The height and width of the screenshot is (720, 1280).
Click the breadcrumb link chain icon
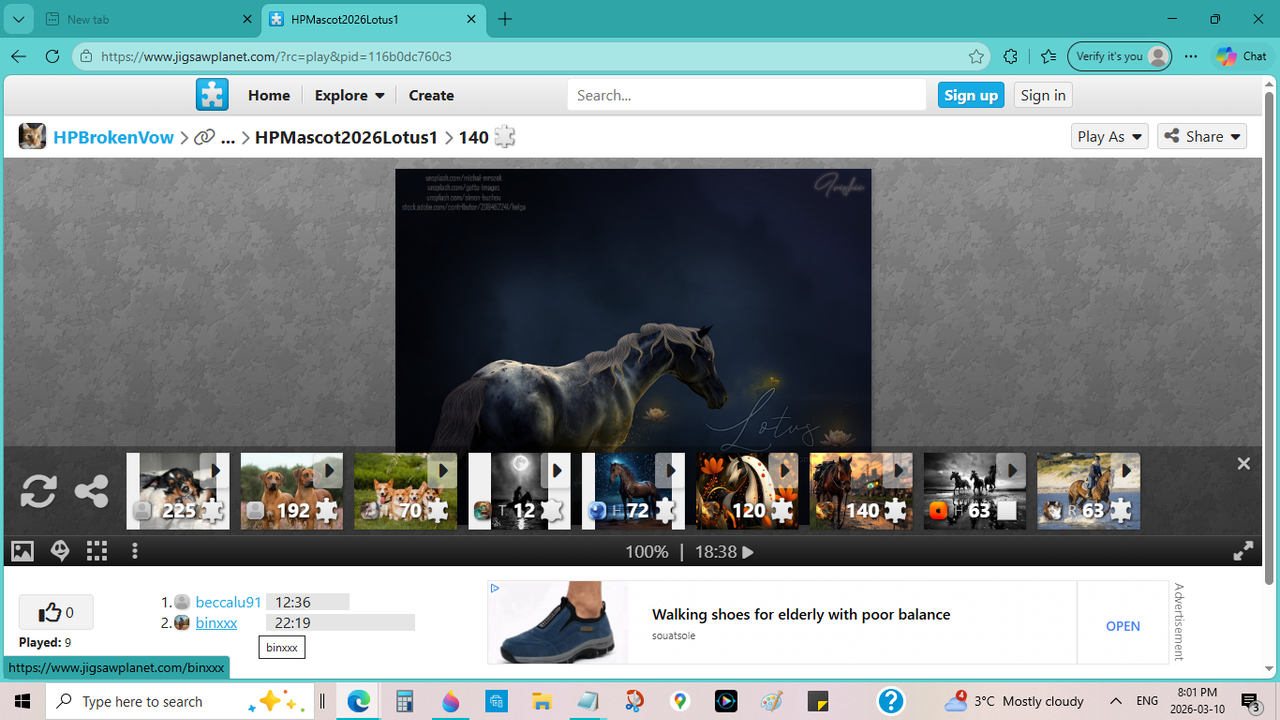click(x=205, y=137)
